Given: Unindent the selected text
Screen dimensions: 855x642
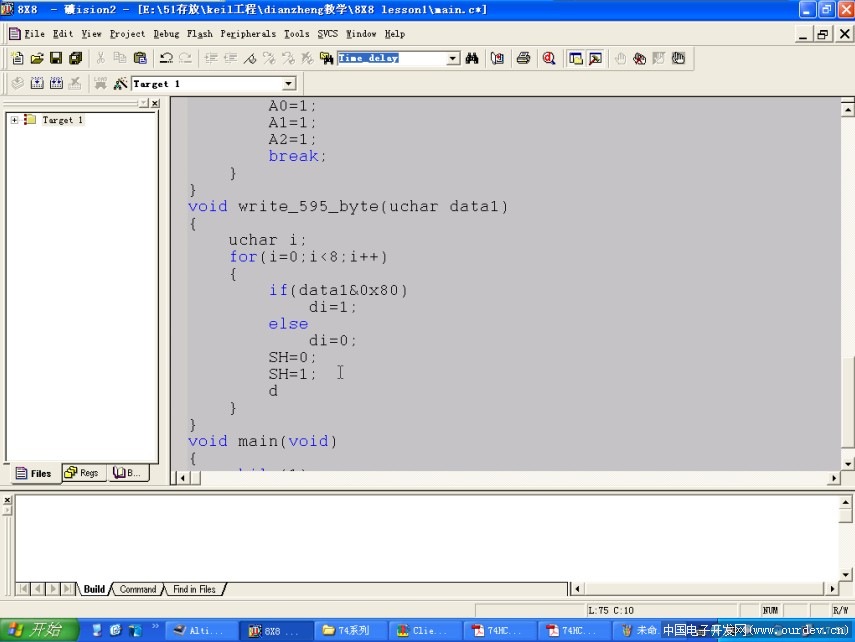Looking at the screenshot, I should (231, 58).
